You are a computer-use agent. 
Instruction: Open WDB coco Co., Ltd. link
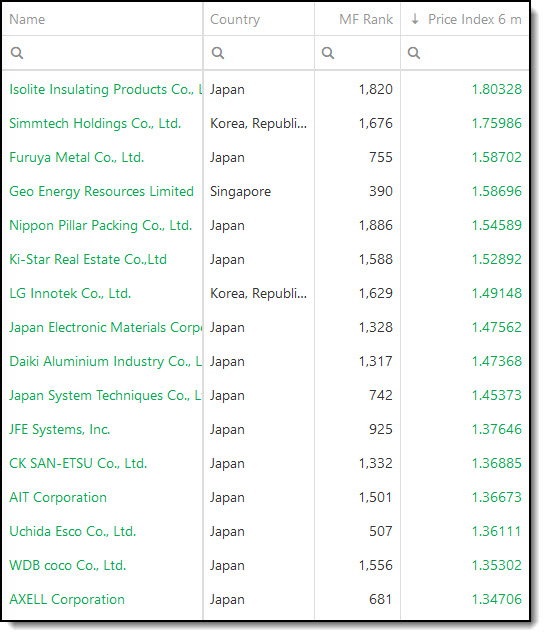pyautogui.click(x=68, y=566)
